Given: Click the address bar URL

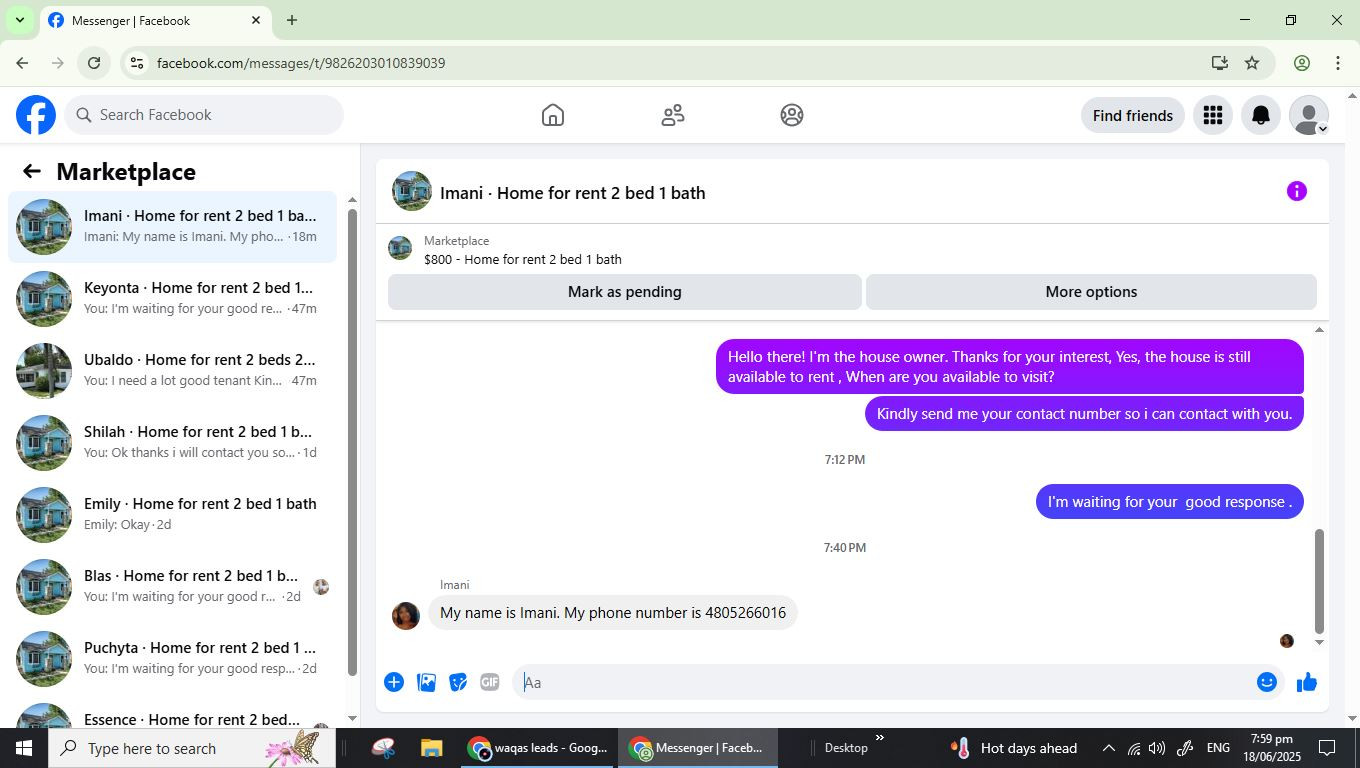Looking at the screenshot, I should click(x=301, y=63).
